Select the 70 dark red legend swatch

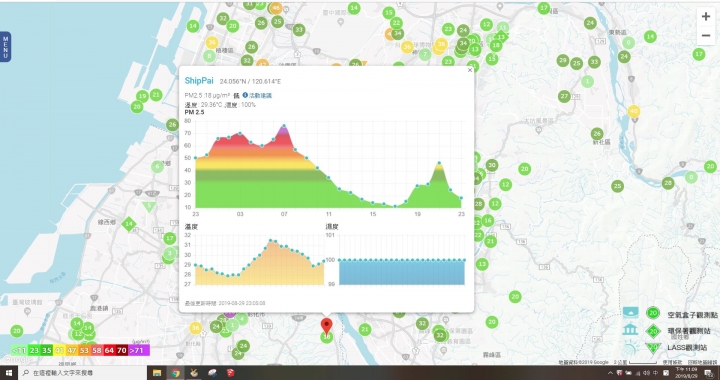pyautogui.click(x=122, y=351)
